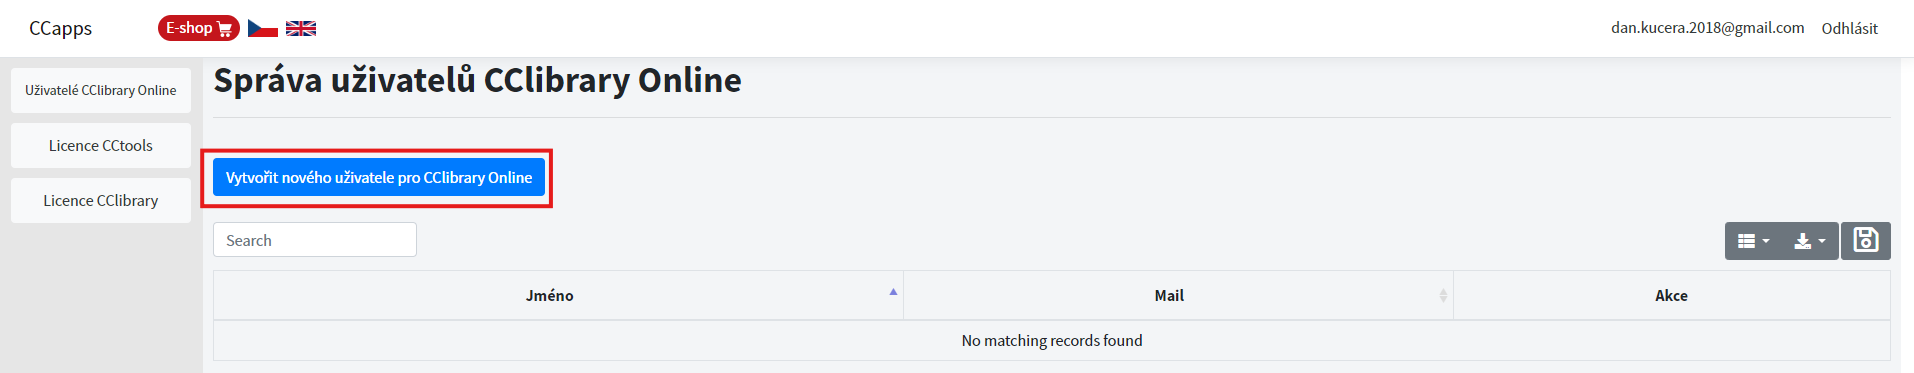1914x373 pixels.
Task: Switch language using the Czech flag
Action: pyautogui.click(x=263, y=28)
